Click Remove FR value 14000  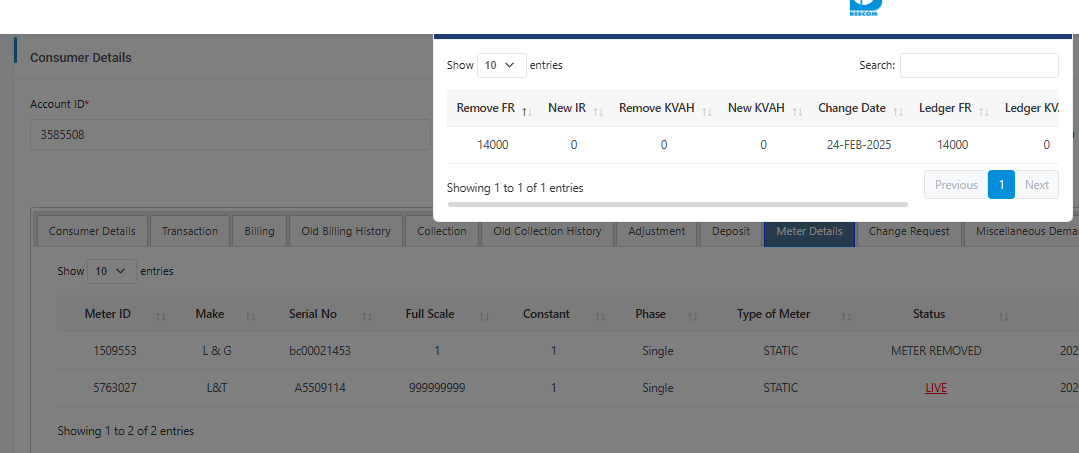[x=493, y=145]
